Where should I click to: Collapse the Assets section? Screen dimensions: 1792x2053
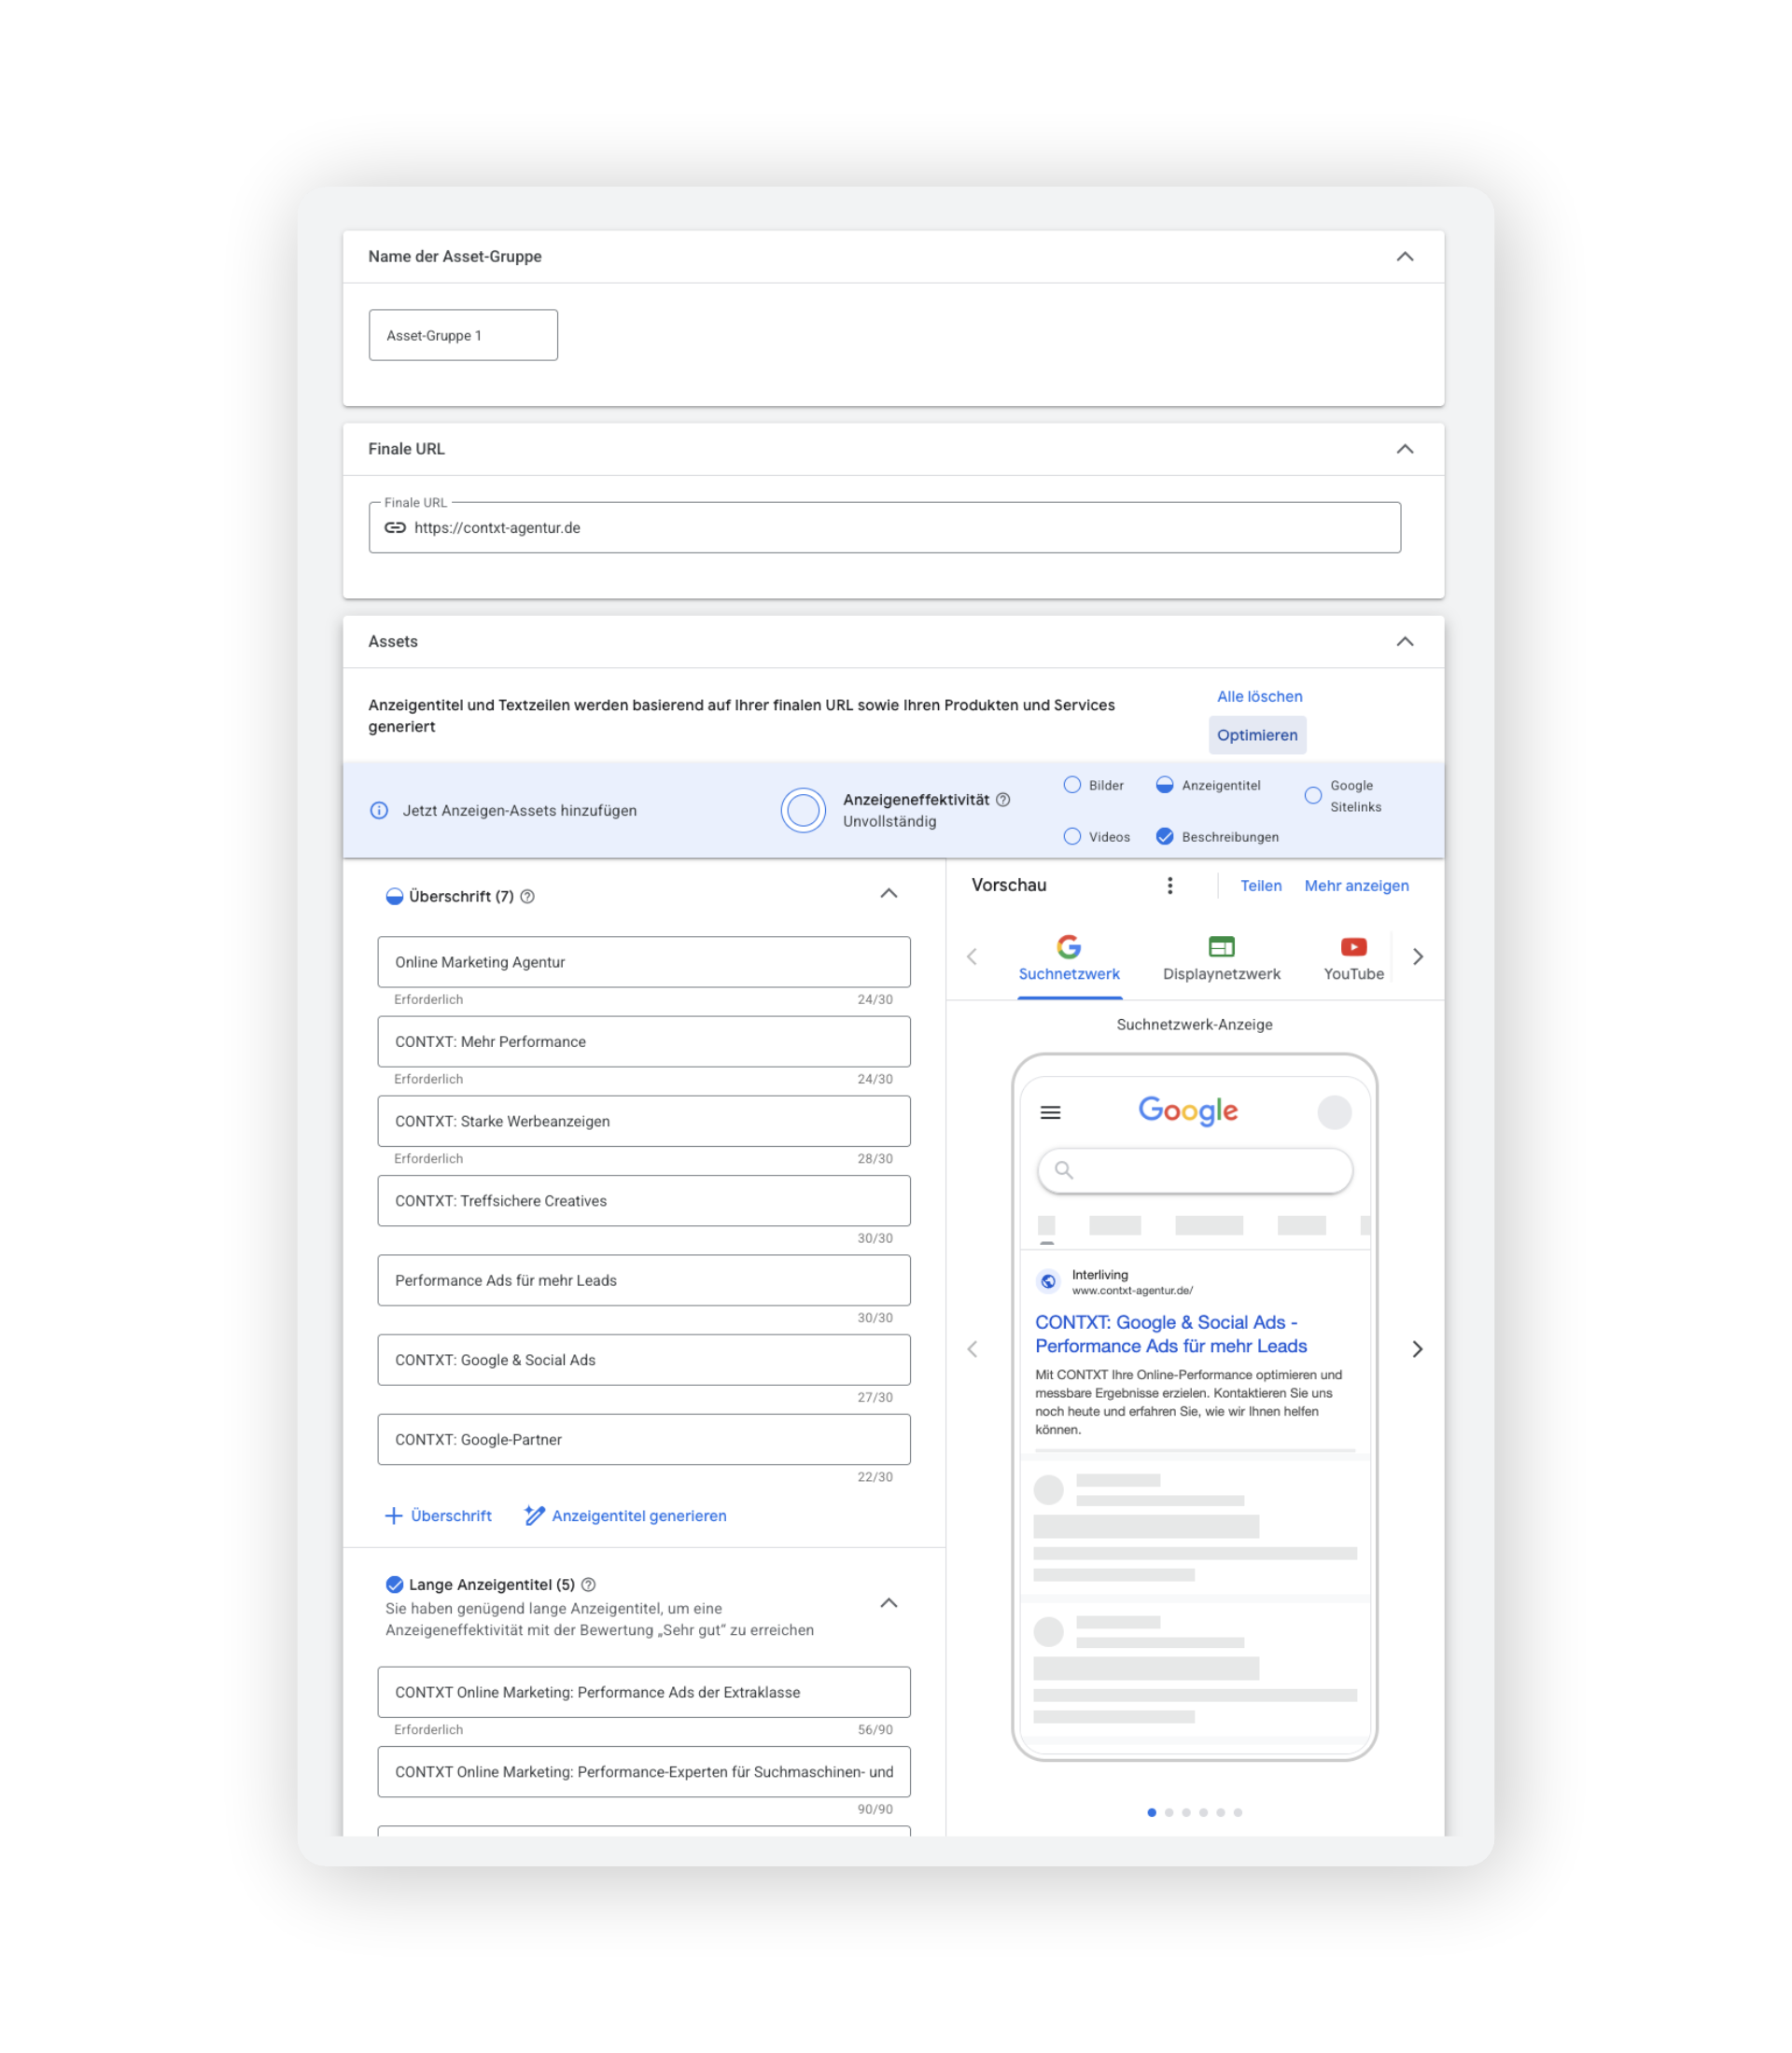tap(1405, 642)
